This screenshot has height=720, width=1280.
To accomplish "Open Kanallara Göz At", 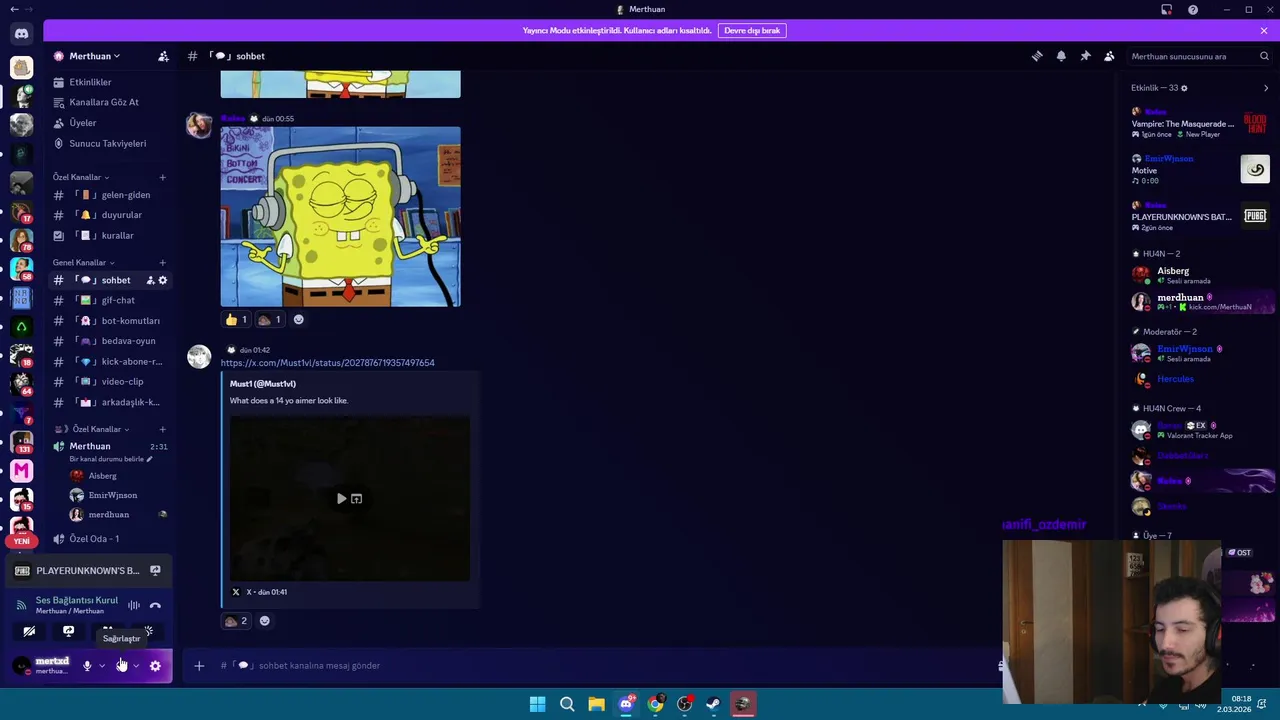I will click(x=110, y=102).
